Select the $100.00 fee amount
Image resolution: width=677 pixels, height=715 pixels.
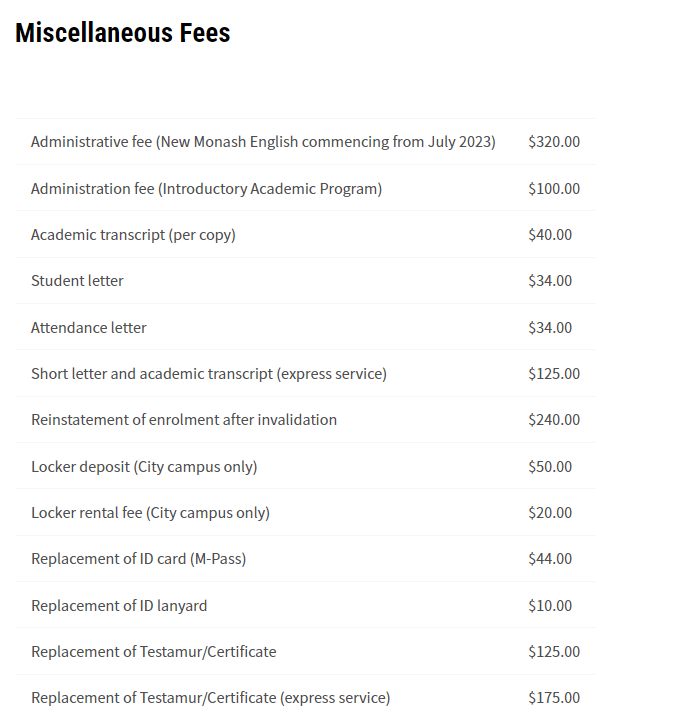pyautogui.click(x=553, y=188)
